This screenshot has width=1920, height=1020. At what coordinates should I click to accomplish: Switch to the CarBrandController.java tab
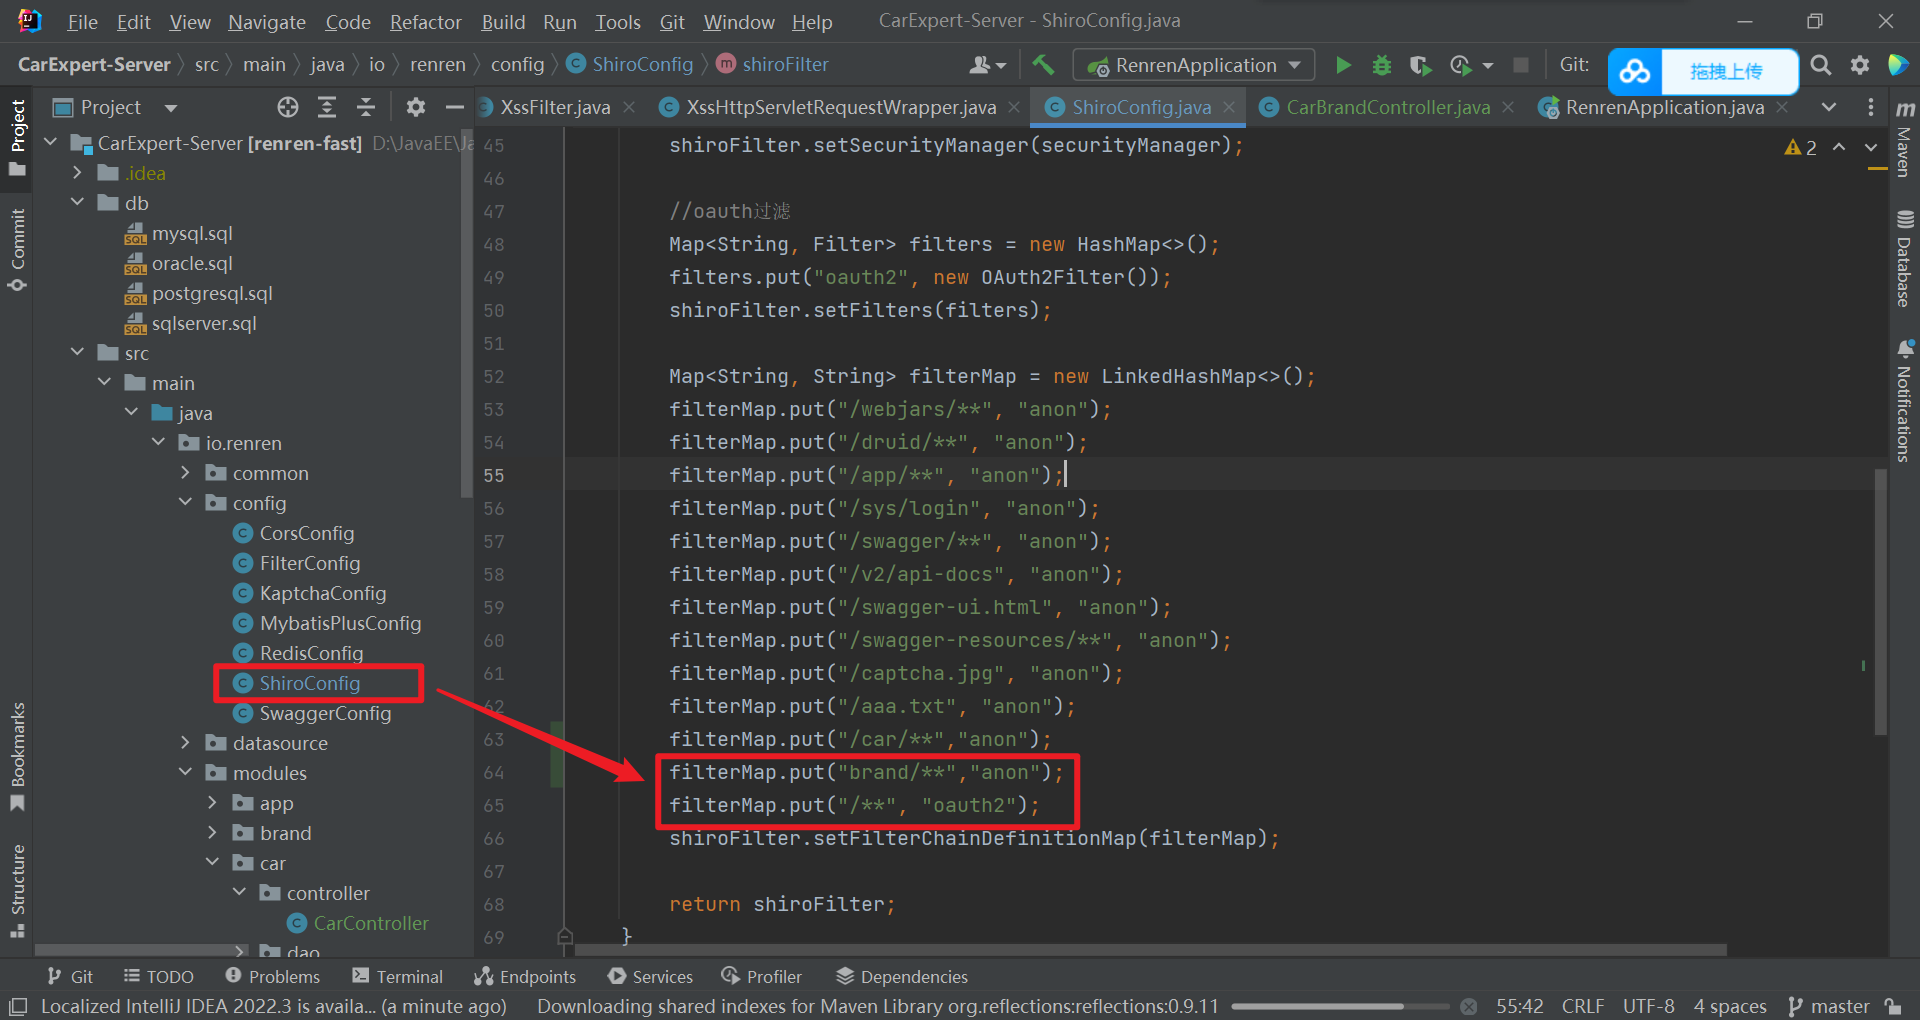click(x=1388, y=107)
